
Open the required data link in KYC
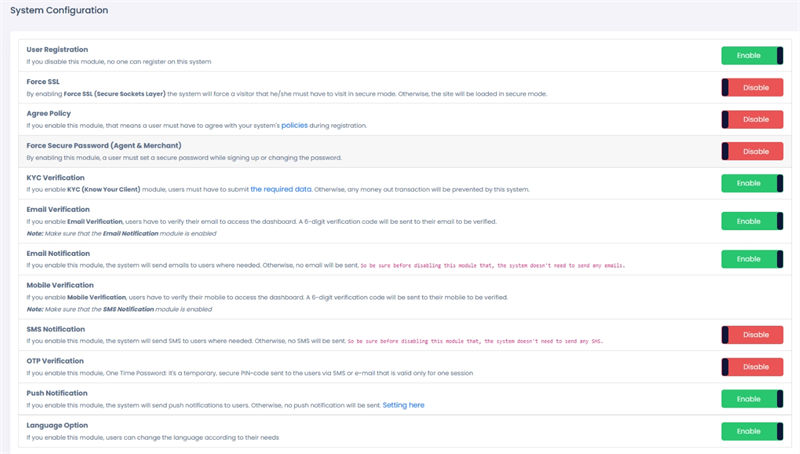coord(287,189)
